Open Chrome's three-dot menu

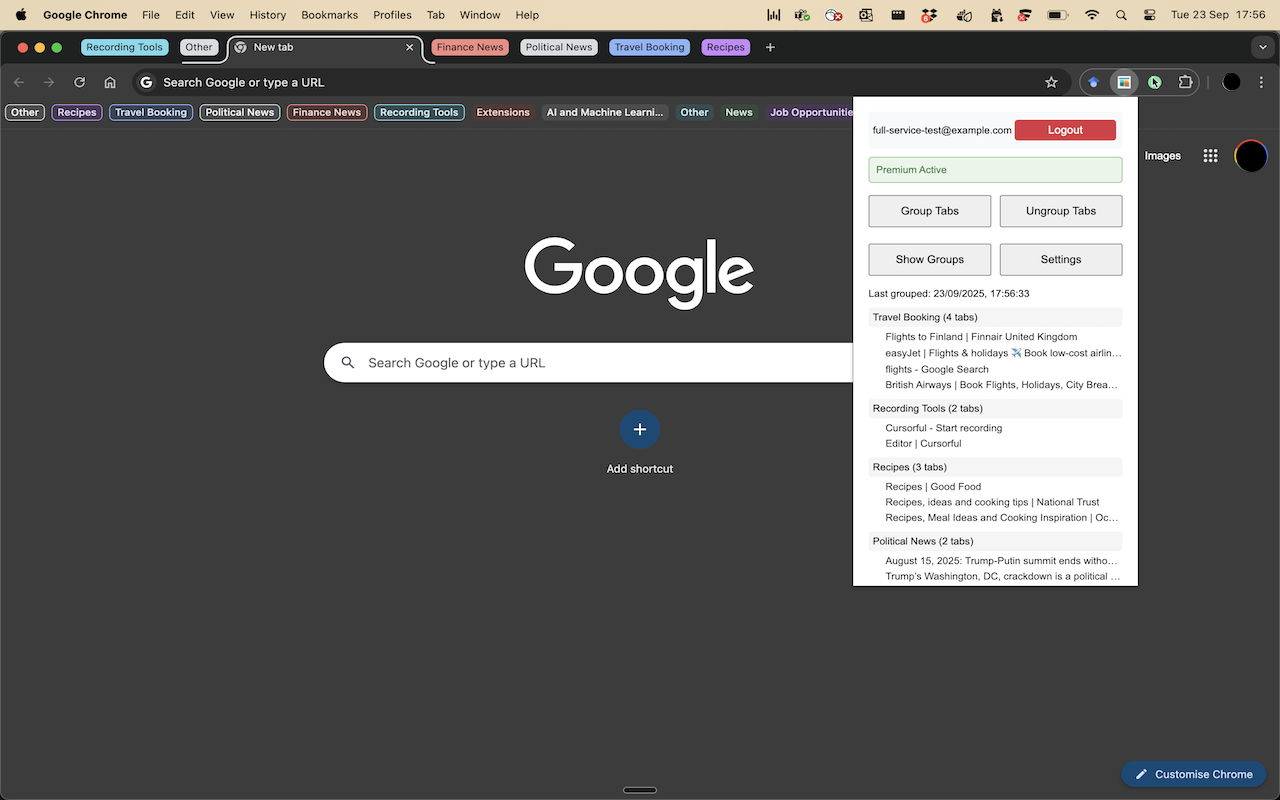pos(1262,82)
